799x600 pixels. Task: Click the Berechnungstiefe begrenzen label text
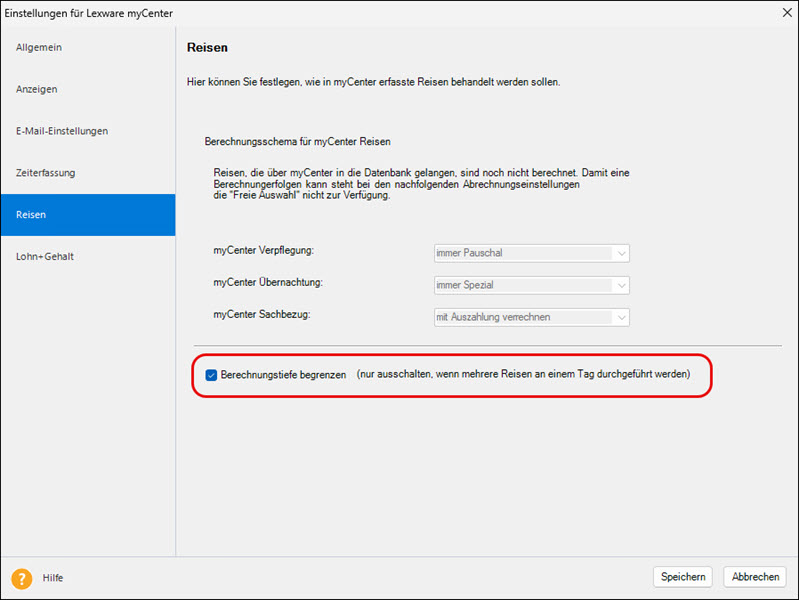pyautogui.click(x=283, y=375)
